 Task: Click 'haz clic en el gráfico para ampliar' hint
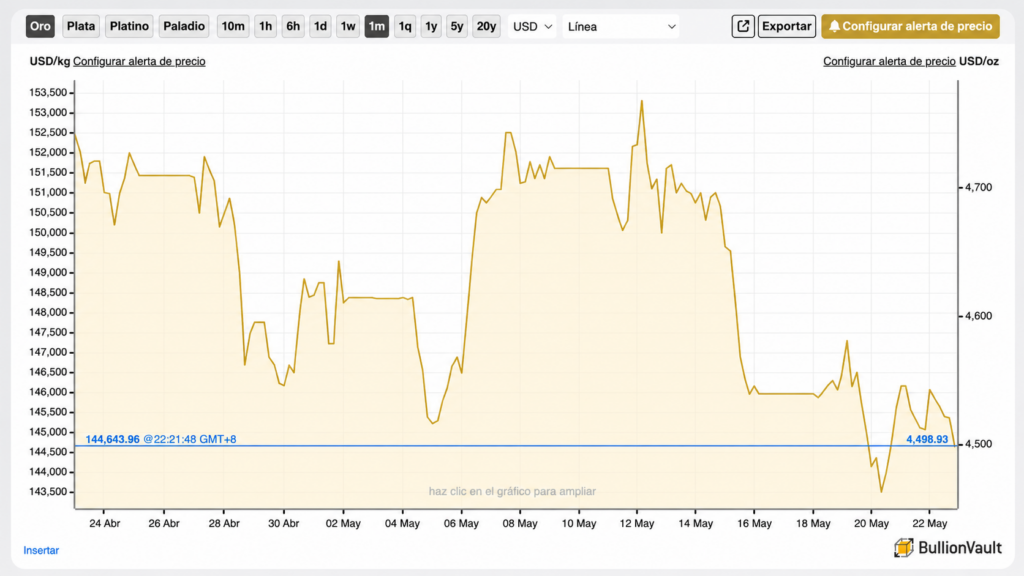pos(512,491)
